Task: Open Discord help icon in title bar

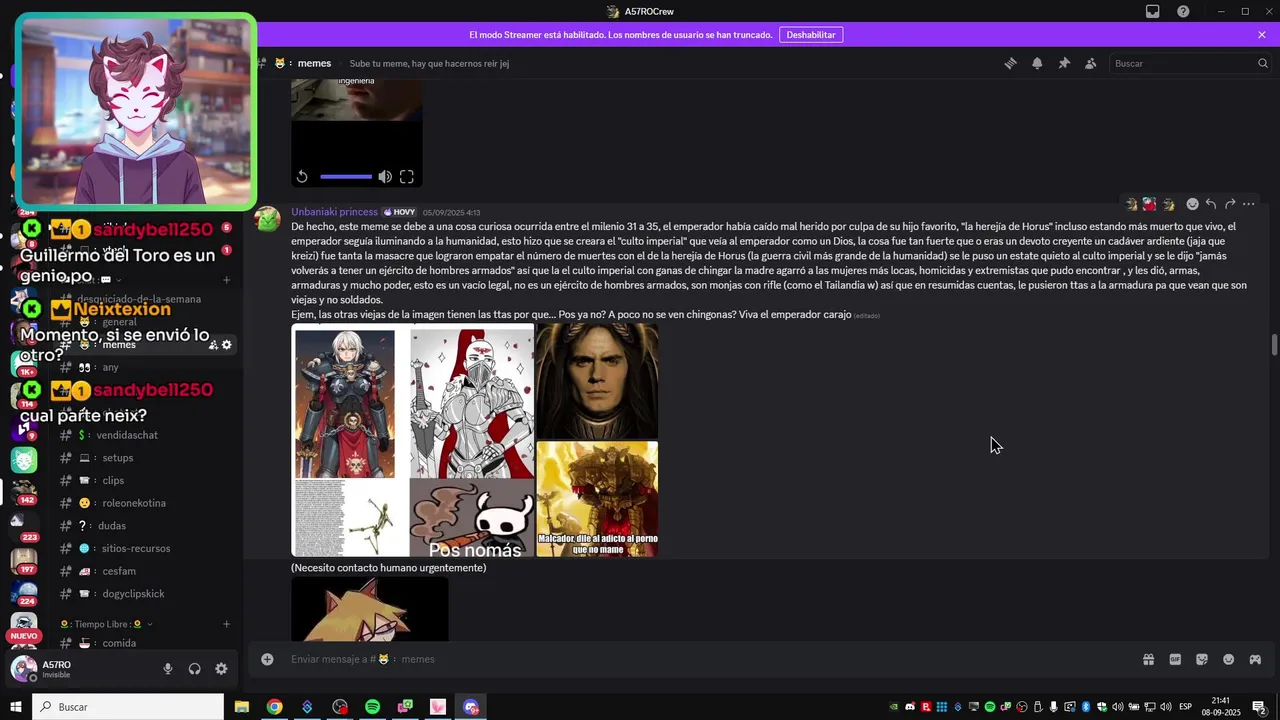Action: click(1183, 11)
